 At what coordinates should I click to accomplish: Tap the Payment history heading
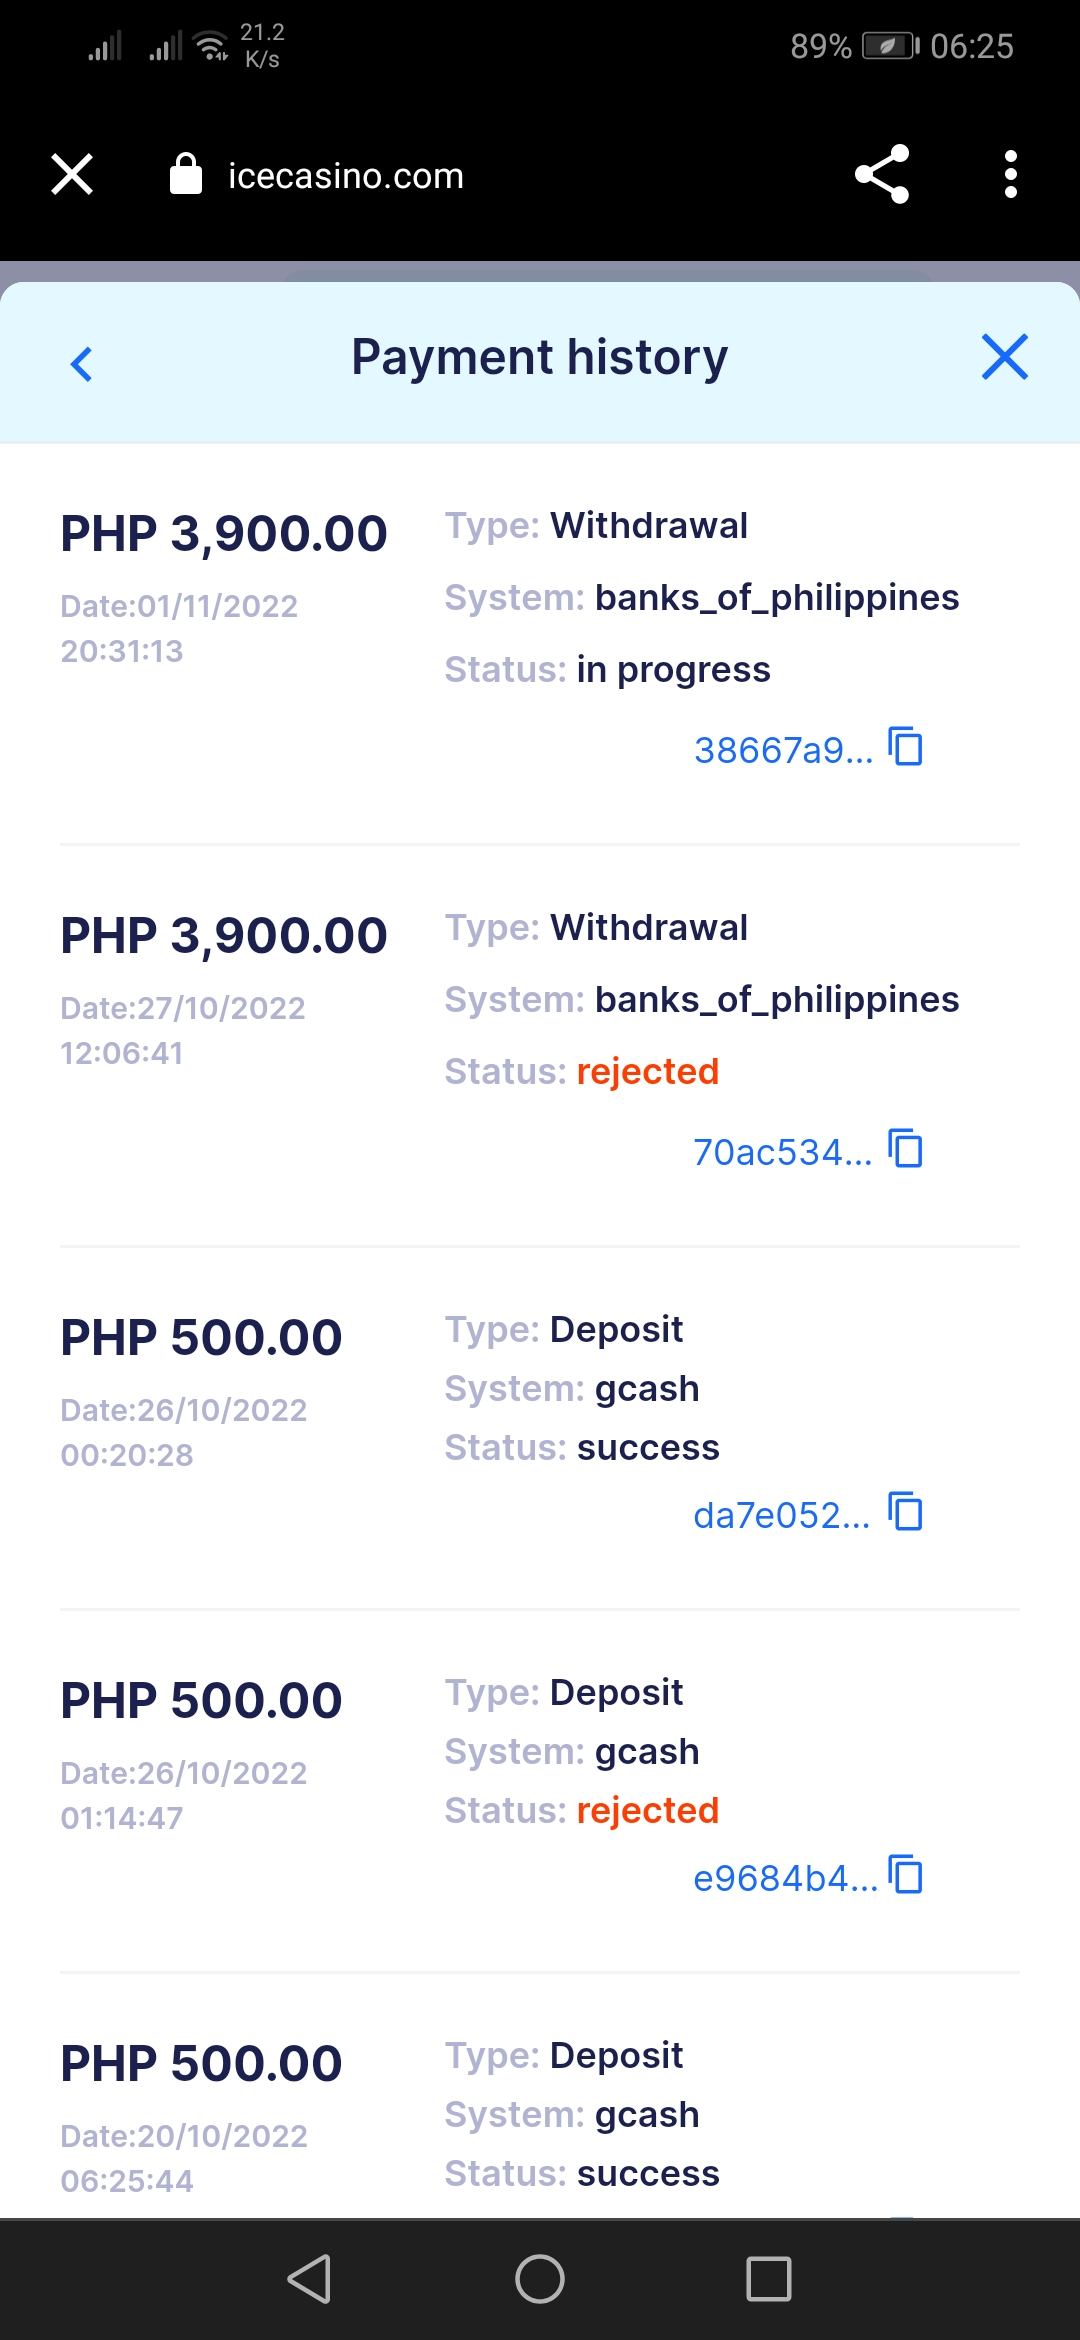pyautogui.click(x=540, y=358)
